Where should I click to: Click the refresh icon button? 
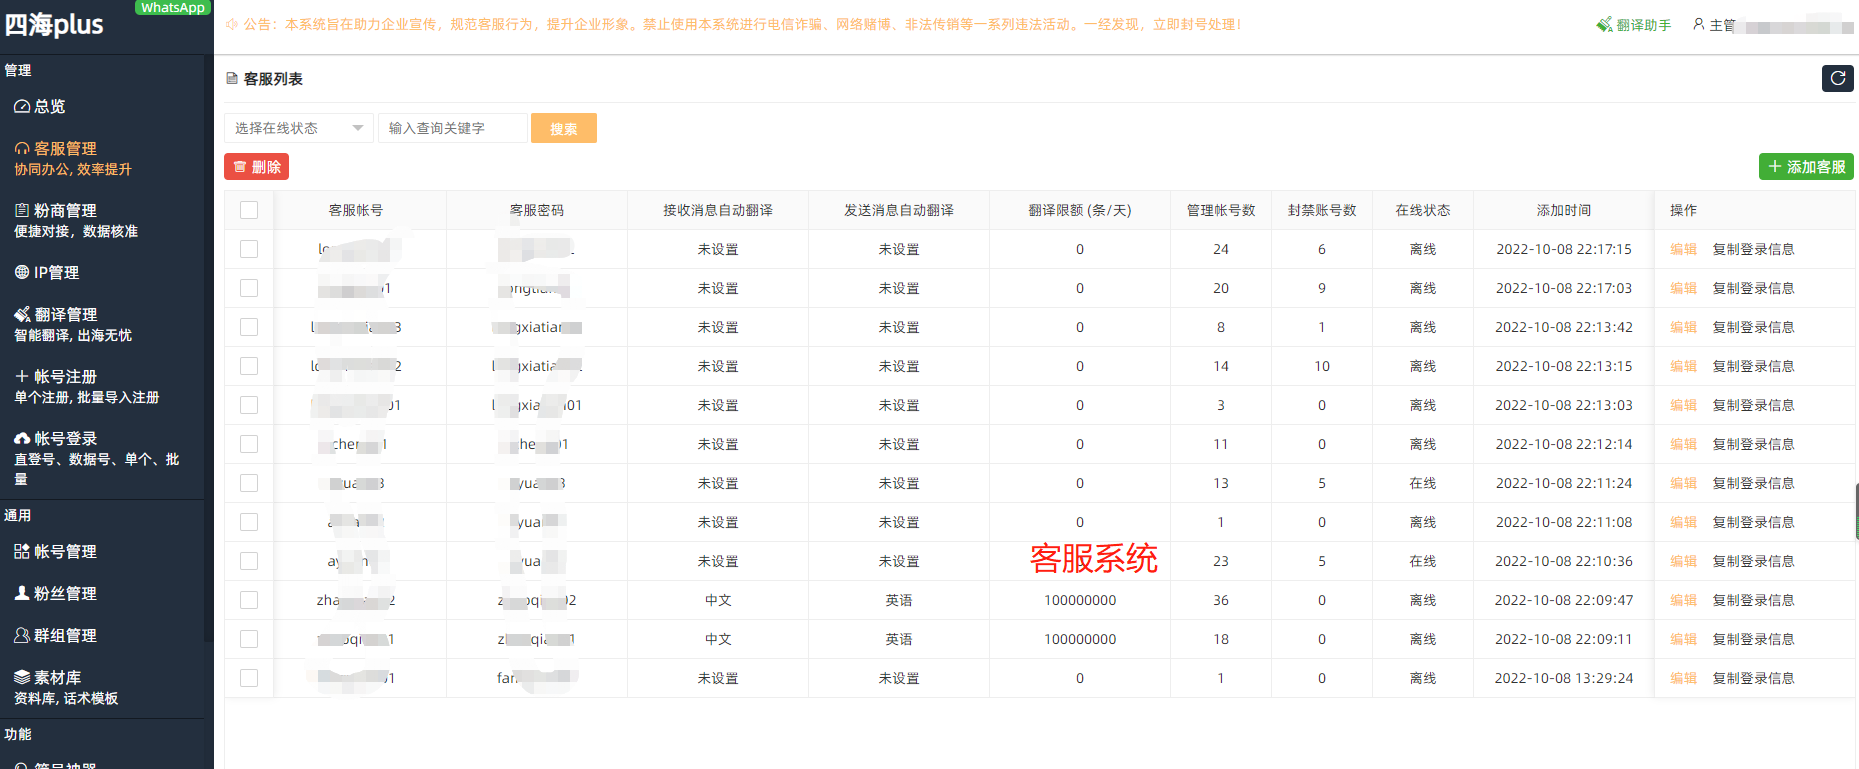tap(1837, 78)
